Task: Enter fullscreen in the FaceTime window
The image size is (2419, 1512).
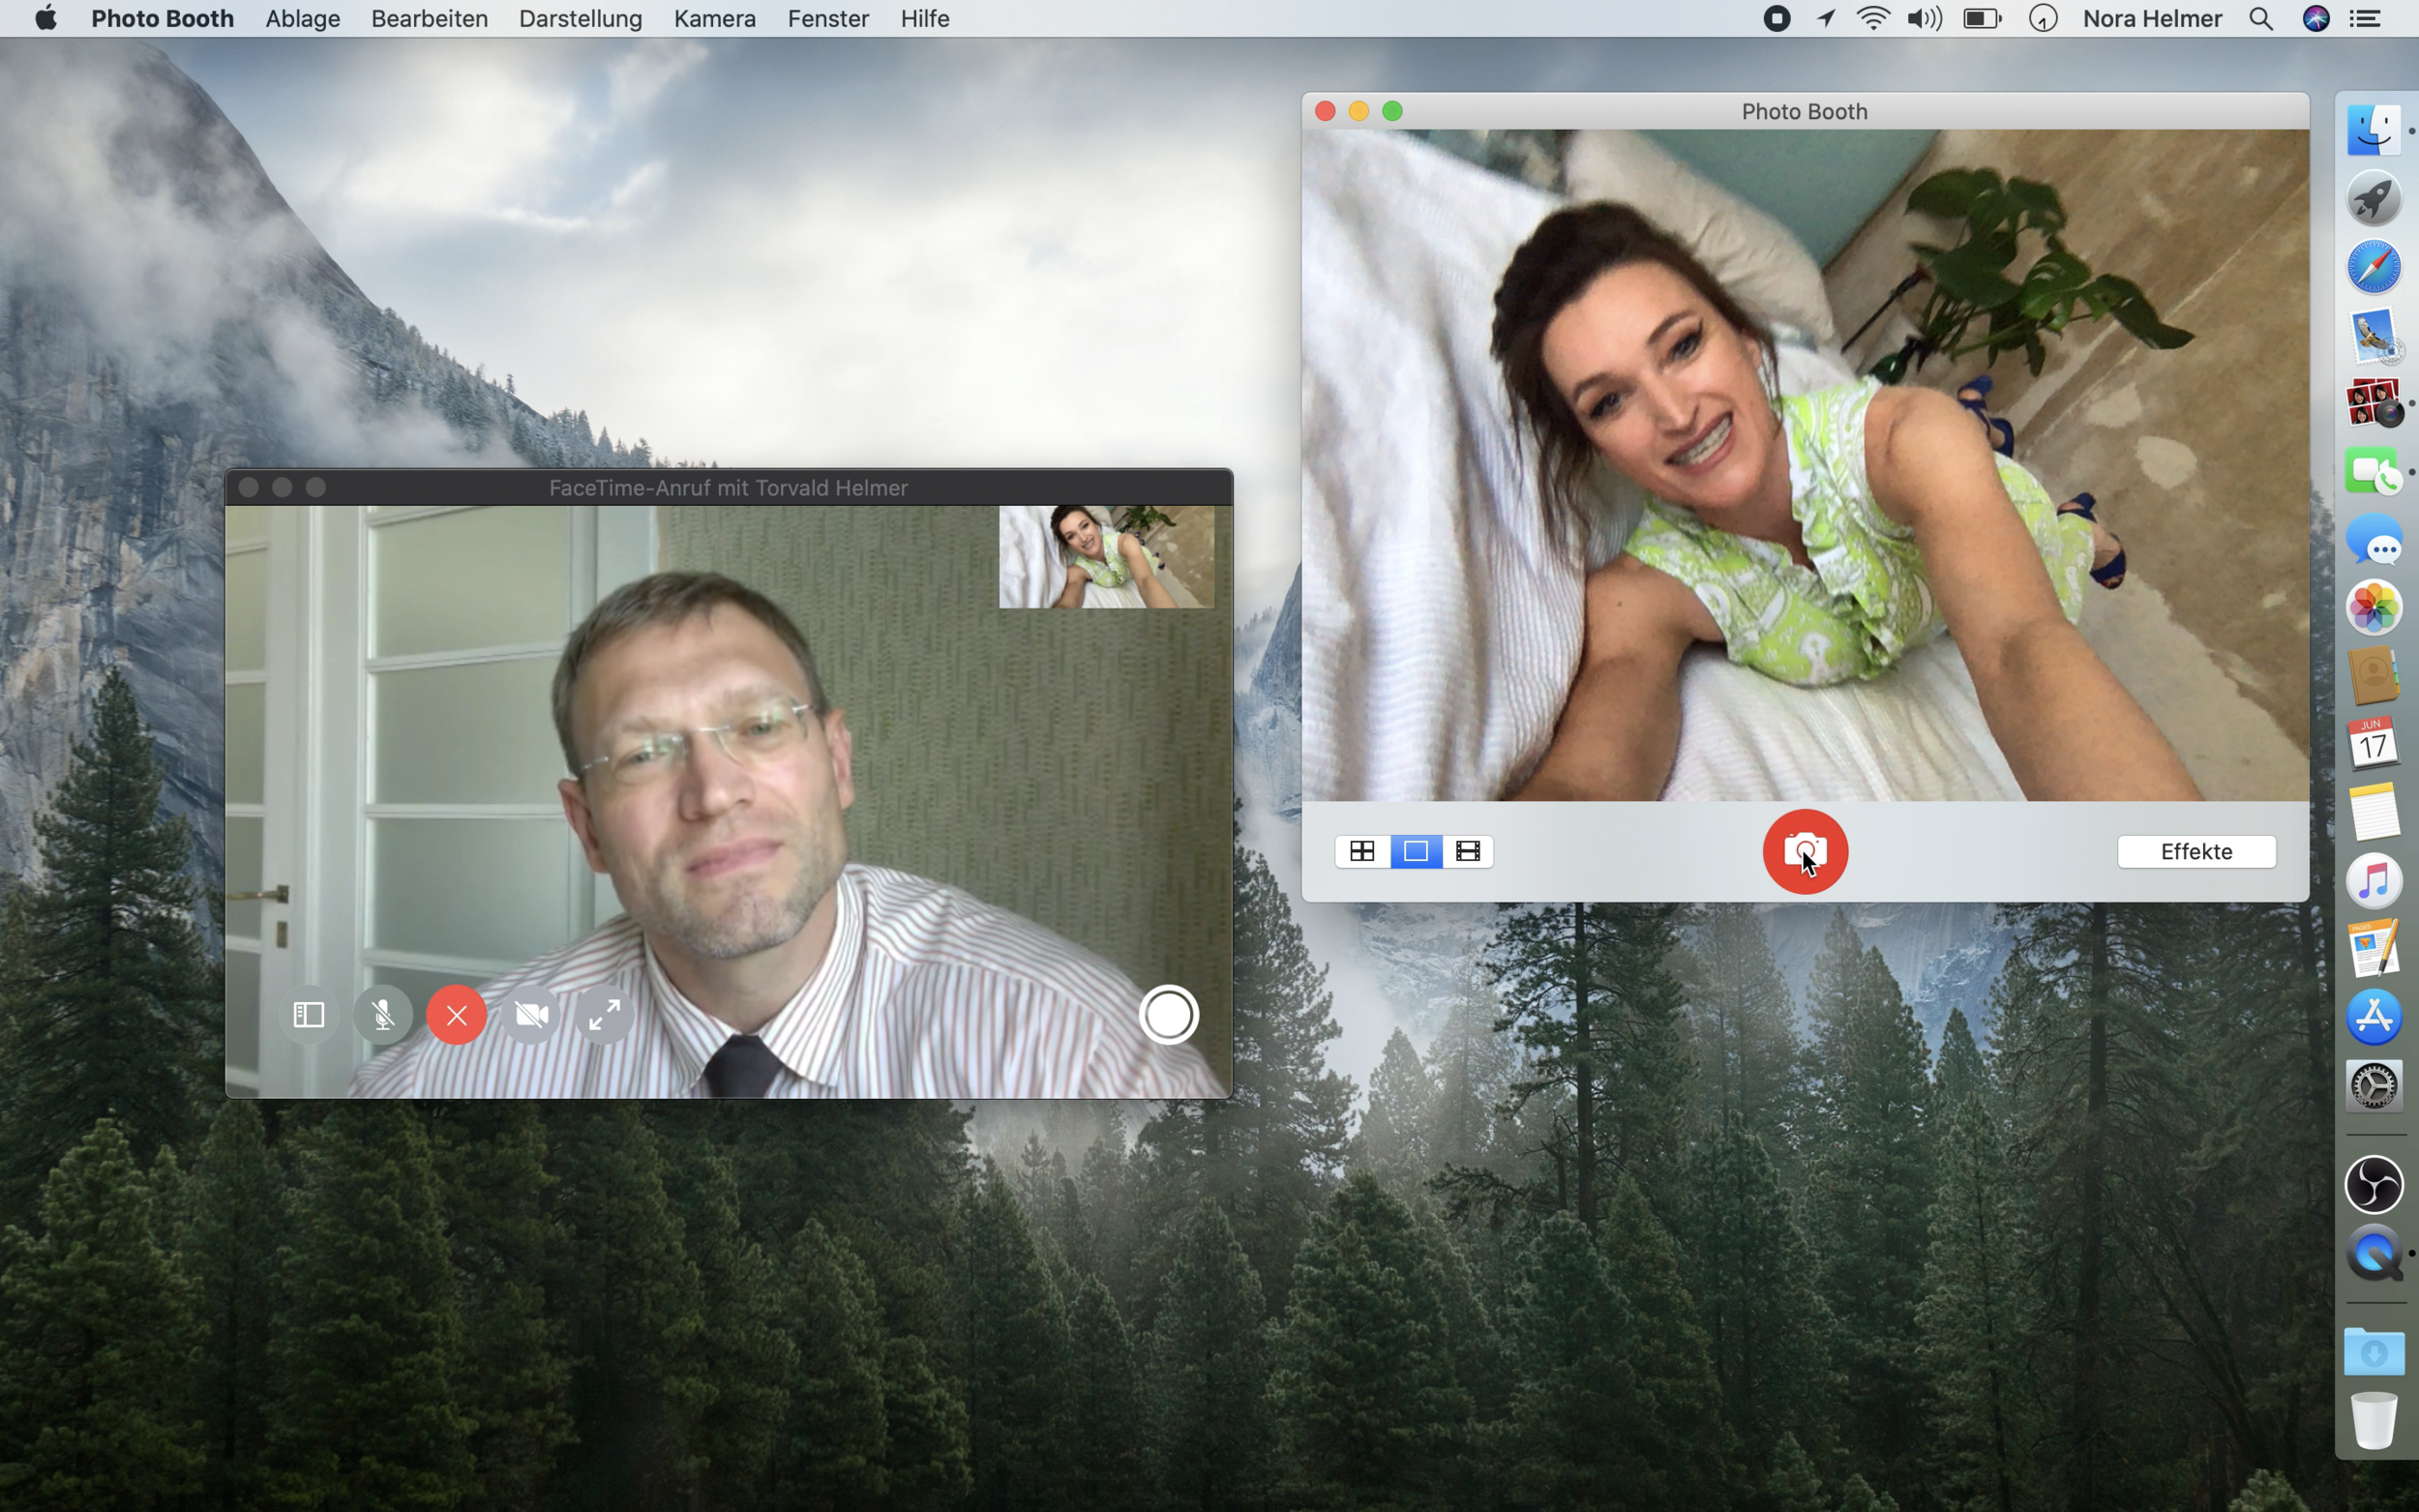Action: coord(604,1015)
